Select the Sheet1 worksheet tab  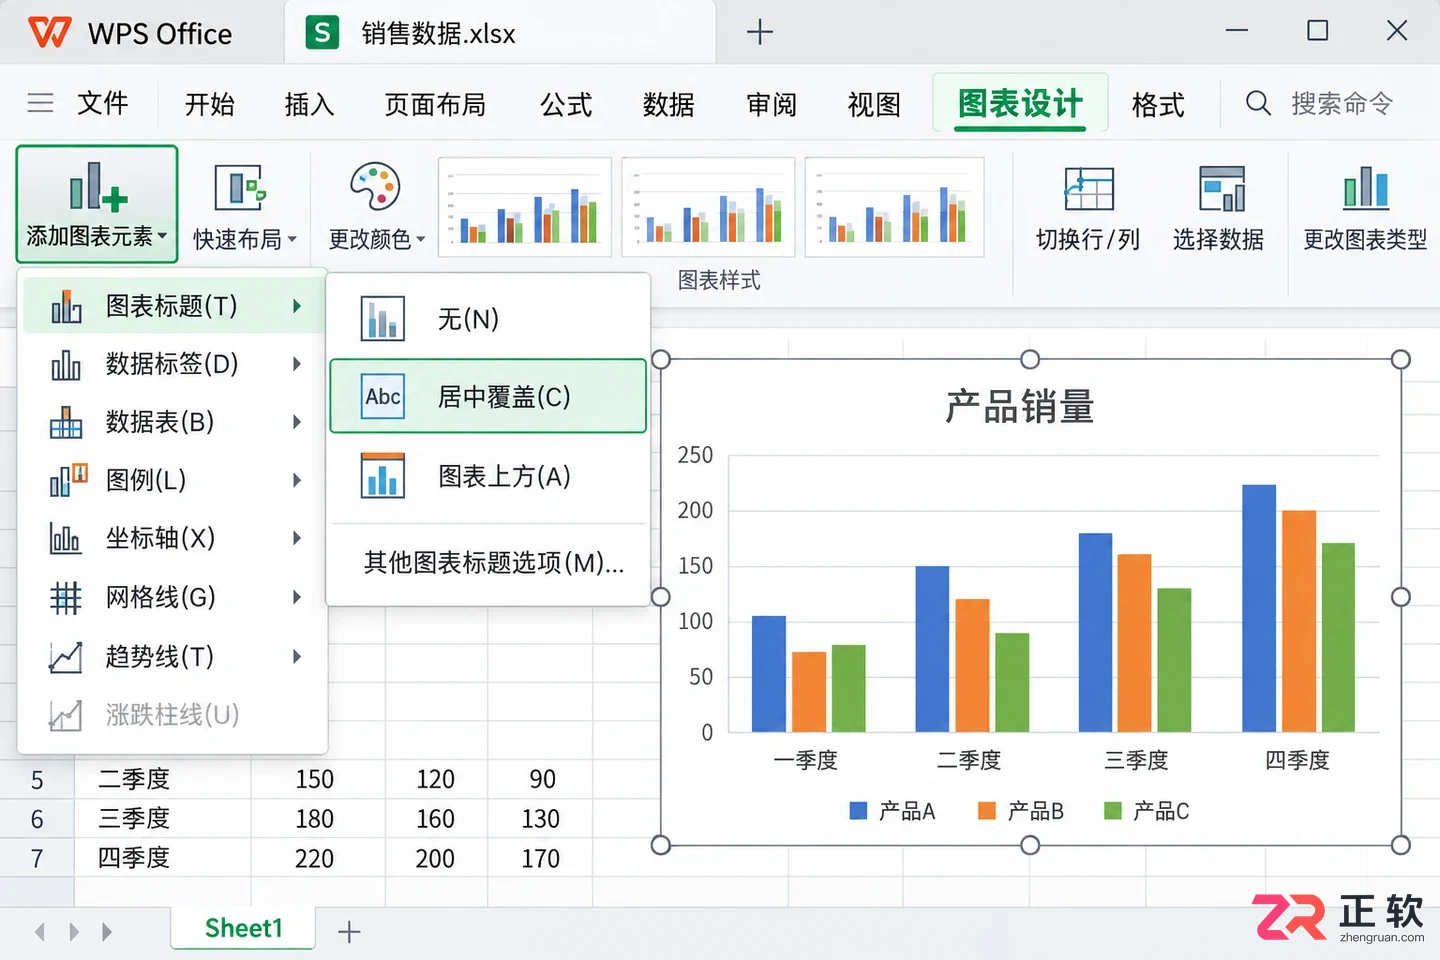pyautogui.click(x=243, y=929)
